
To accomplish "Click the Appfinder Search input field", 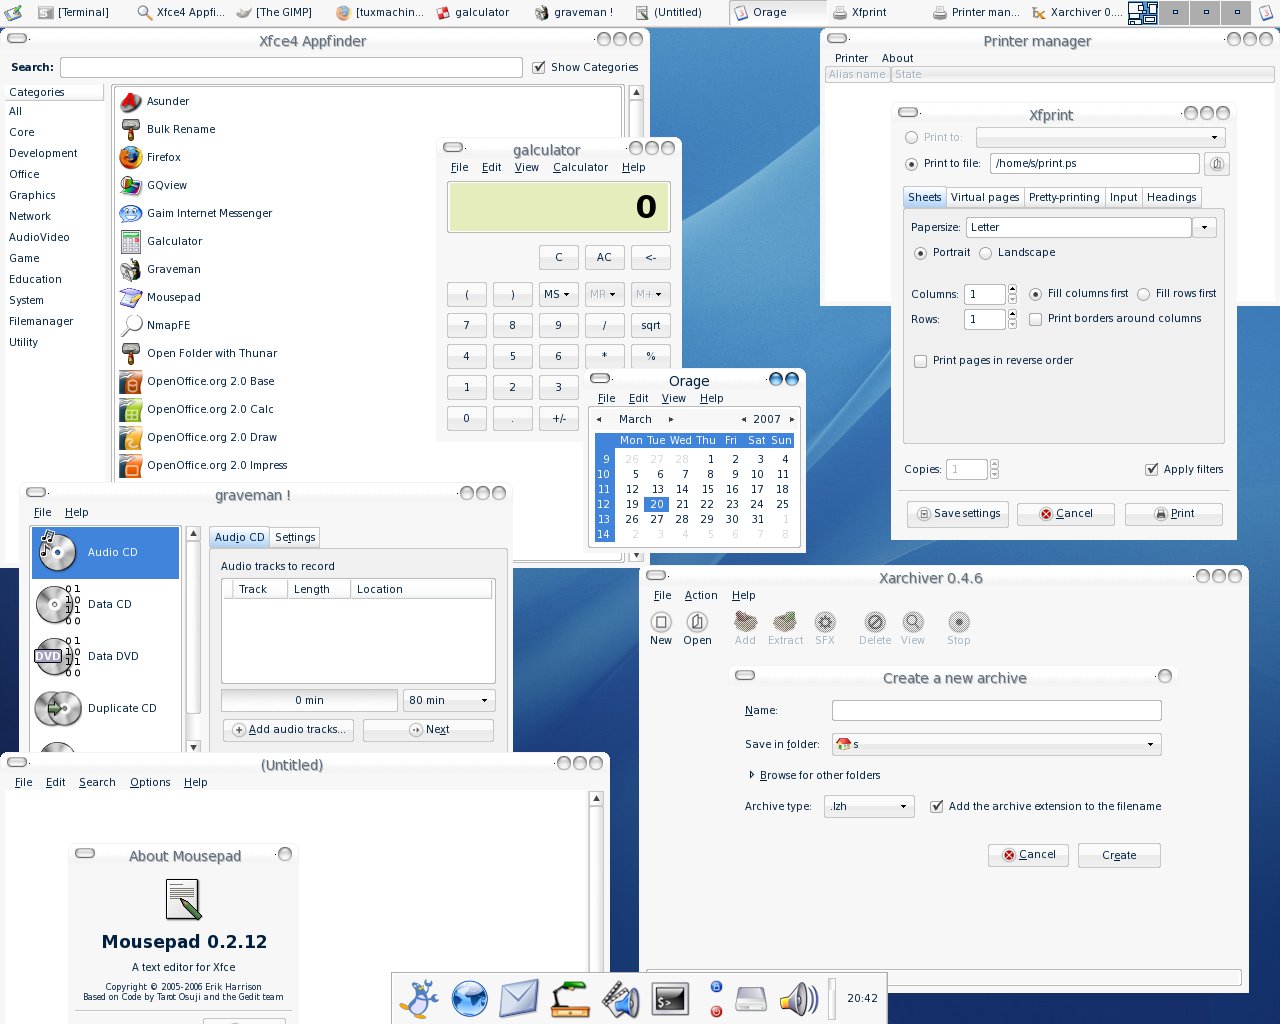I will (x=291, y=67).
